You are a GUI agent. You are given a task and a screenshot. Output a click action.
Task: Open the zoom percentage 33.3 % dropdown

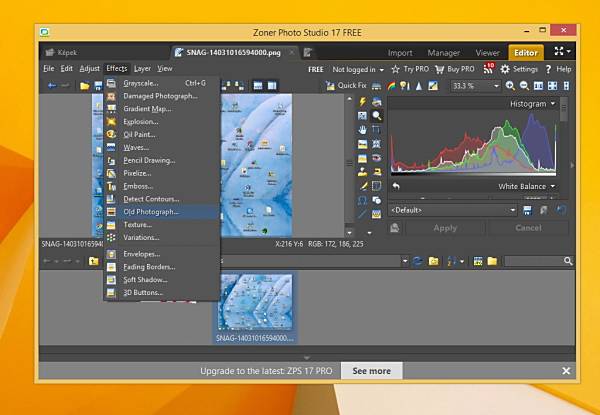click(x=496, y=86)
